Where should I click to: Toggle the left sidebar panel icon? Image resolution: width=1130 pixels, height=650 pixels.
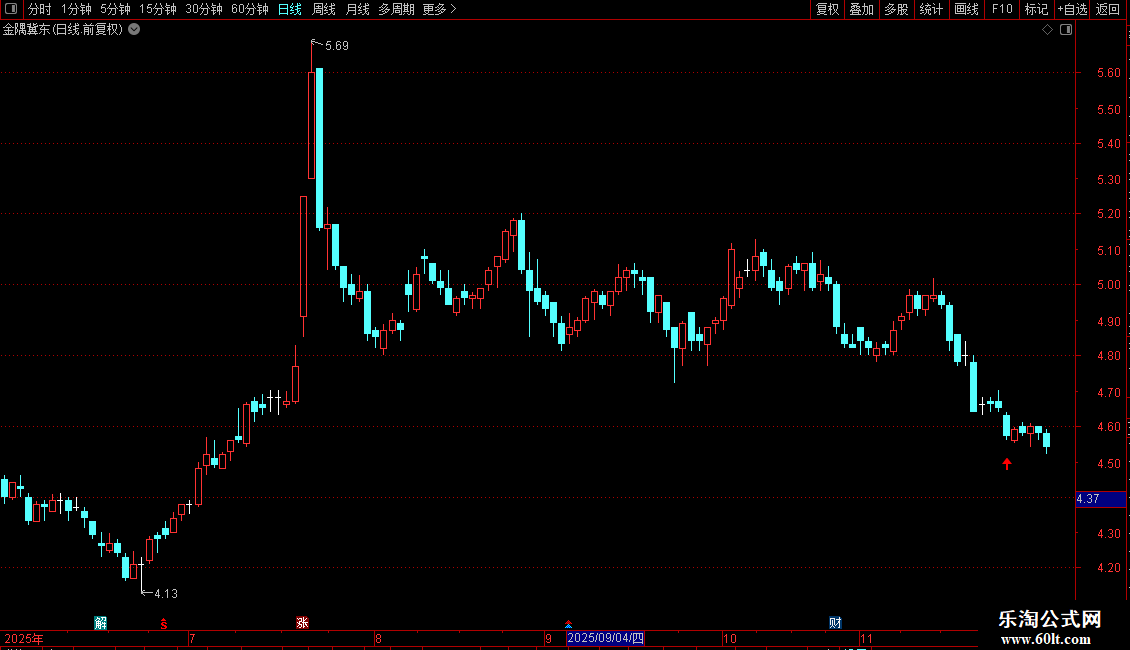[x=11, y=9]
